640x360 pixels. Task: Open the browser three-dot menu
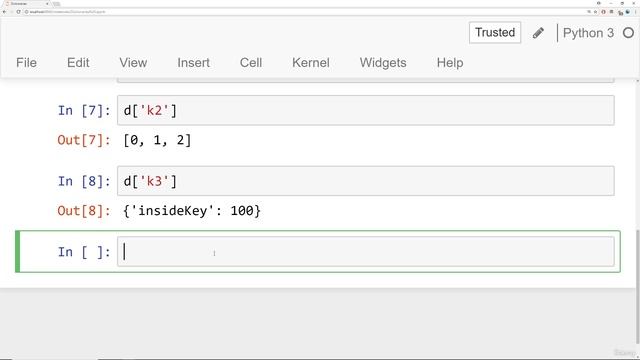[x=636, y=12]
